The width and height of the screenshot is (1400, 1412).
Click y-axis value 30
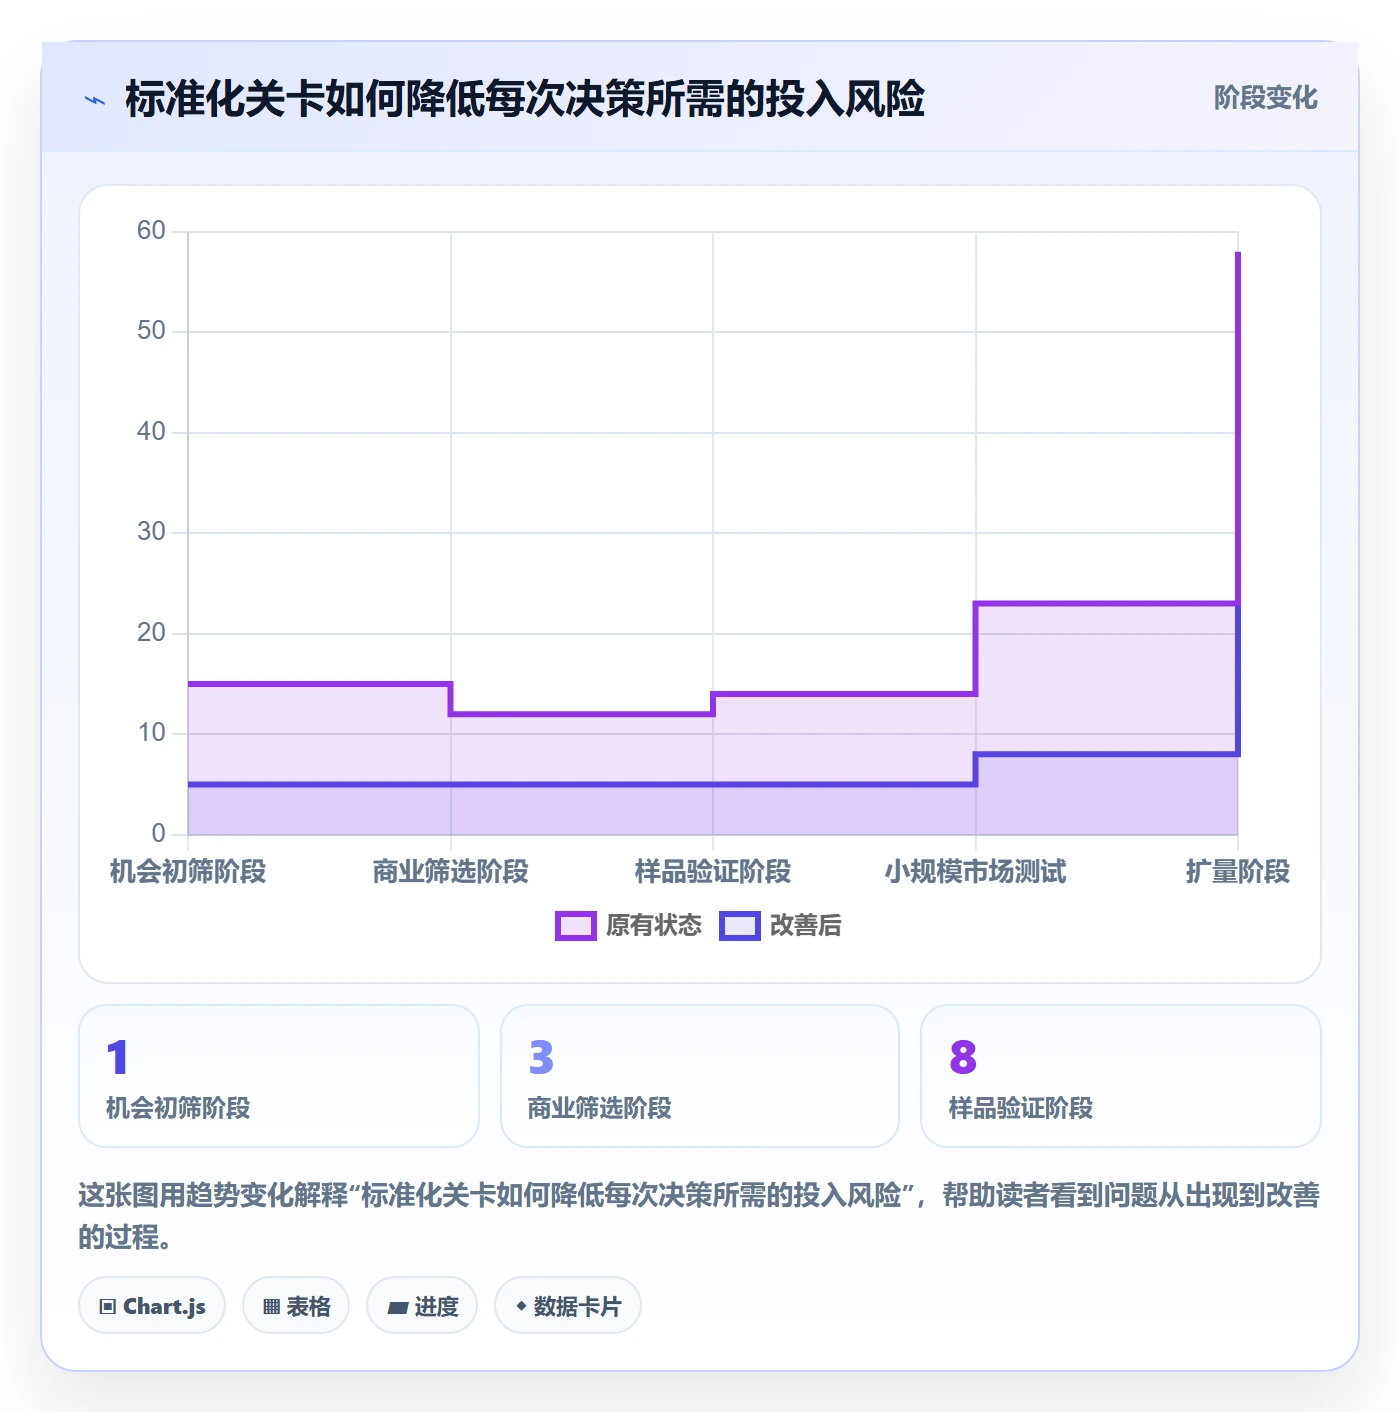click(x=151, y=532)
